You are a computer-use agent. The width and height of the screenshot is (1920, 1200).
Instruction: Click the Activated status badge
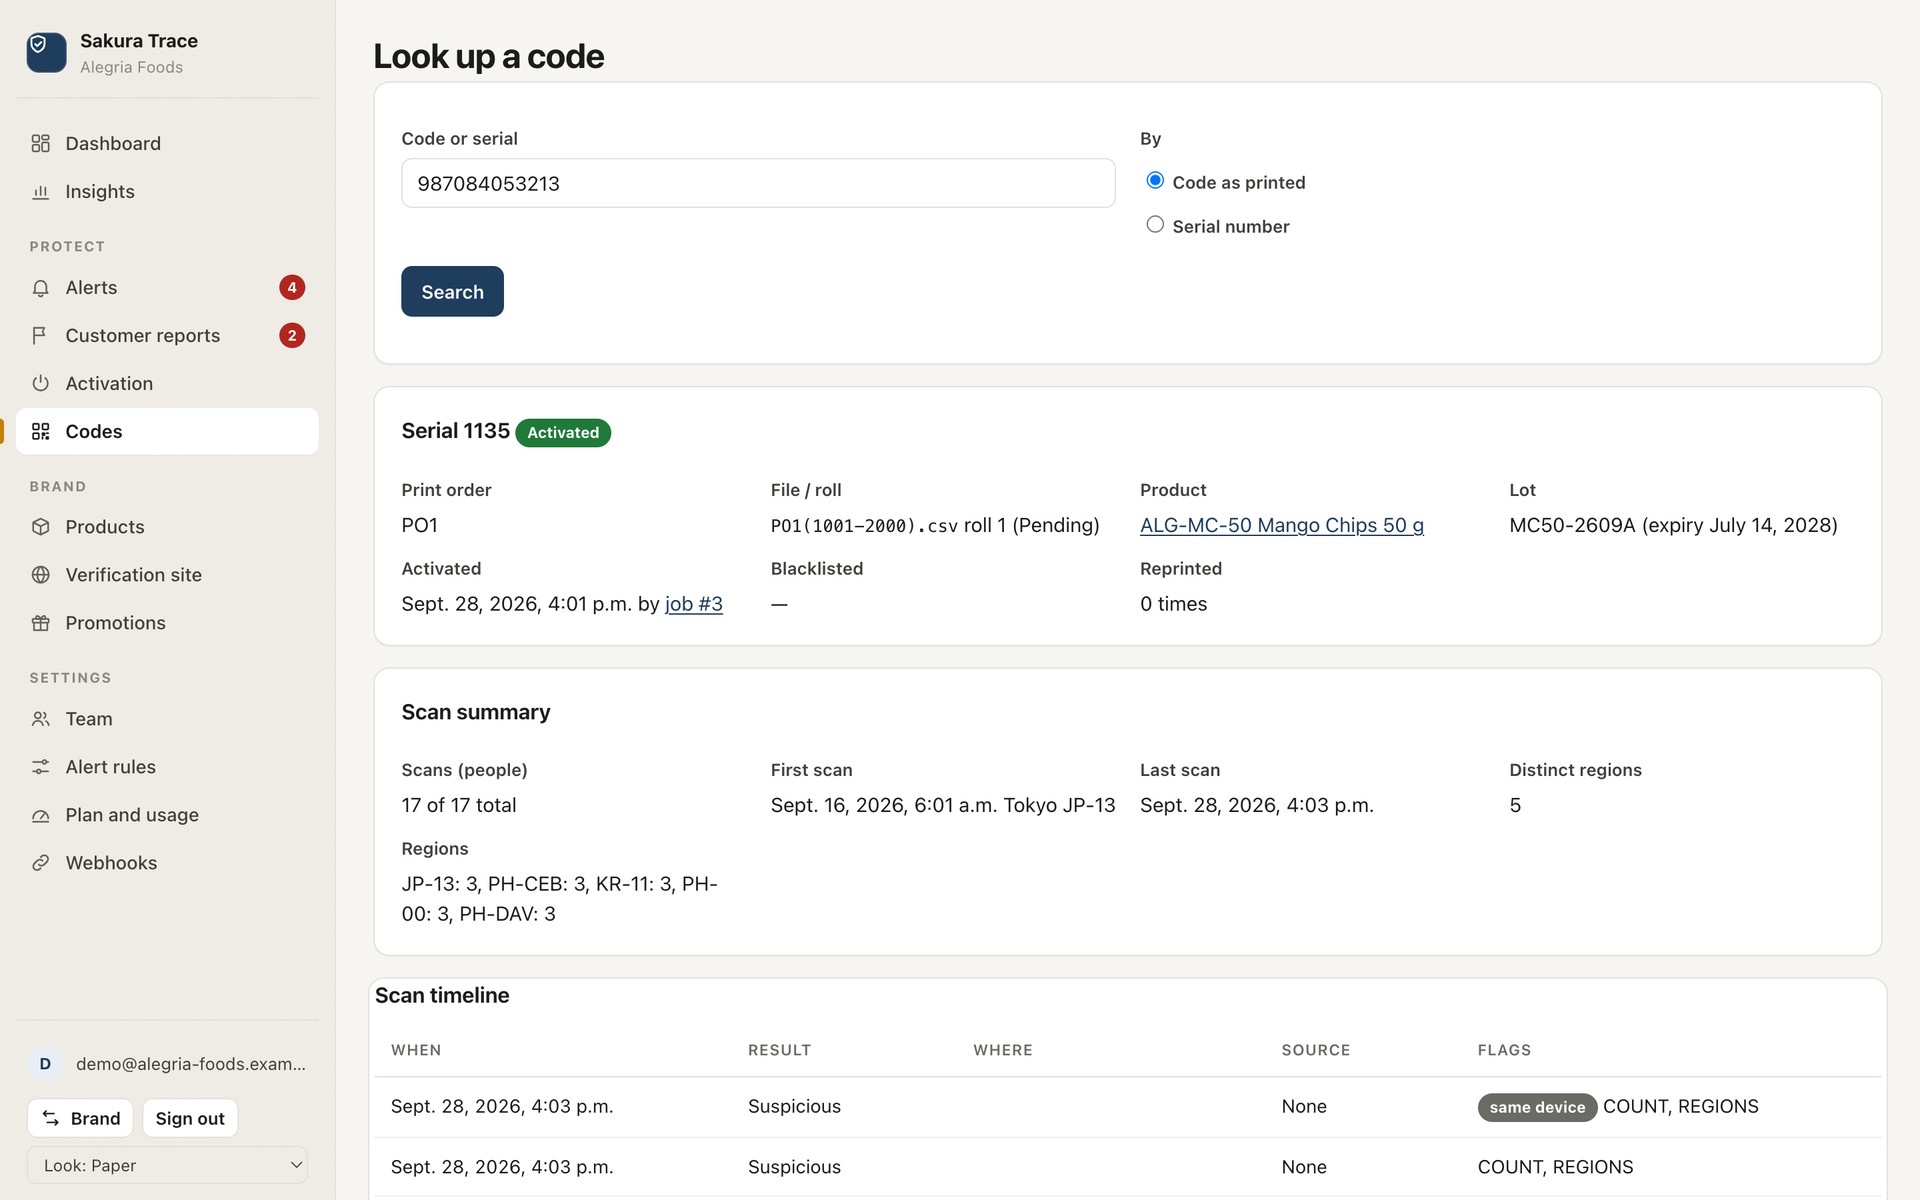pyautogui.click(x=563, y=433)
